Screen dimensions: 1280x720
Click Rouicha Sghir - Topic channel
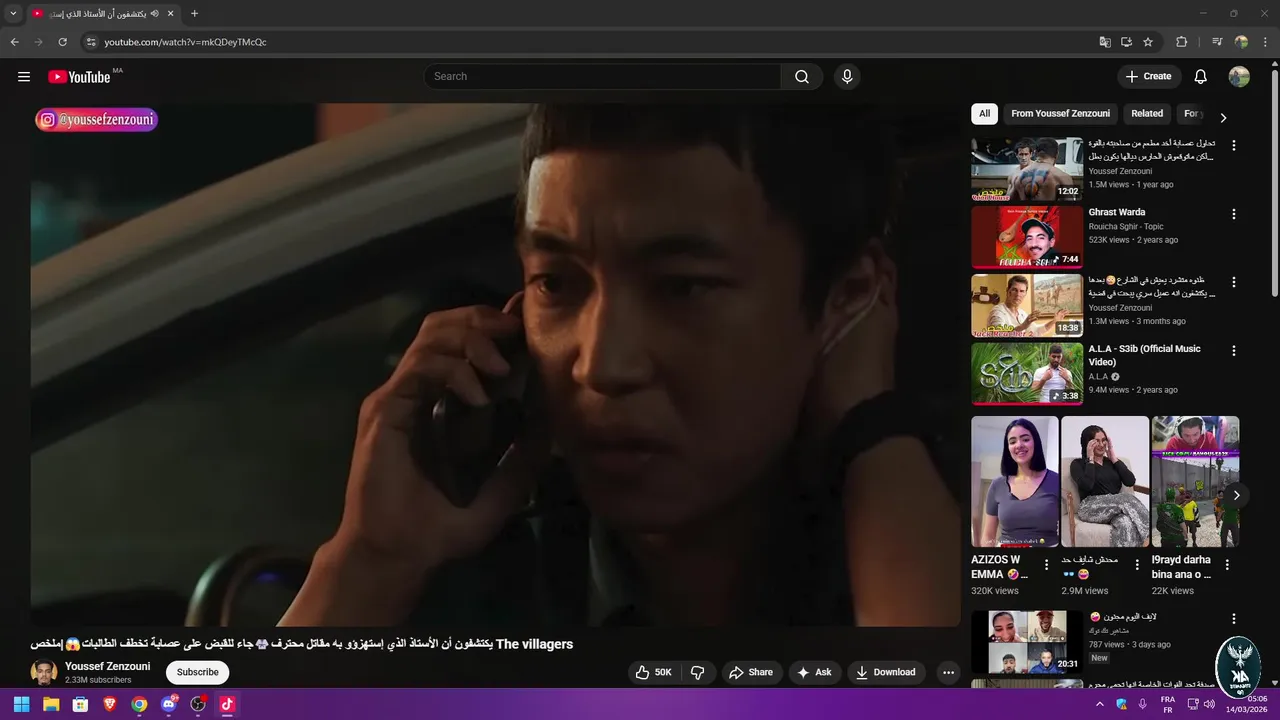[x=1126, y=227]
